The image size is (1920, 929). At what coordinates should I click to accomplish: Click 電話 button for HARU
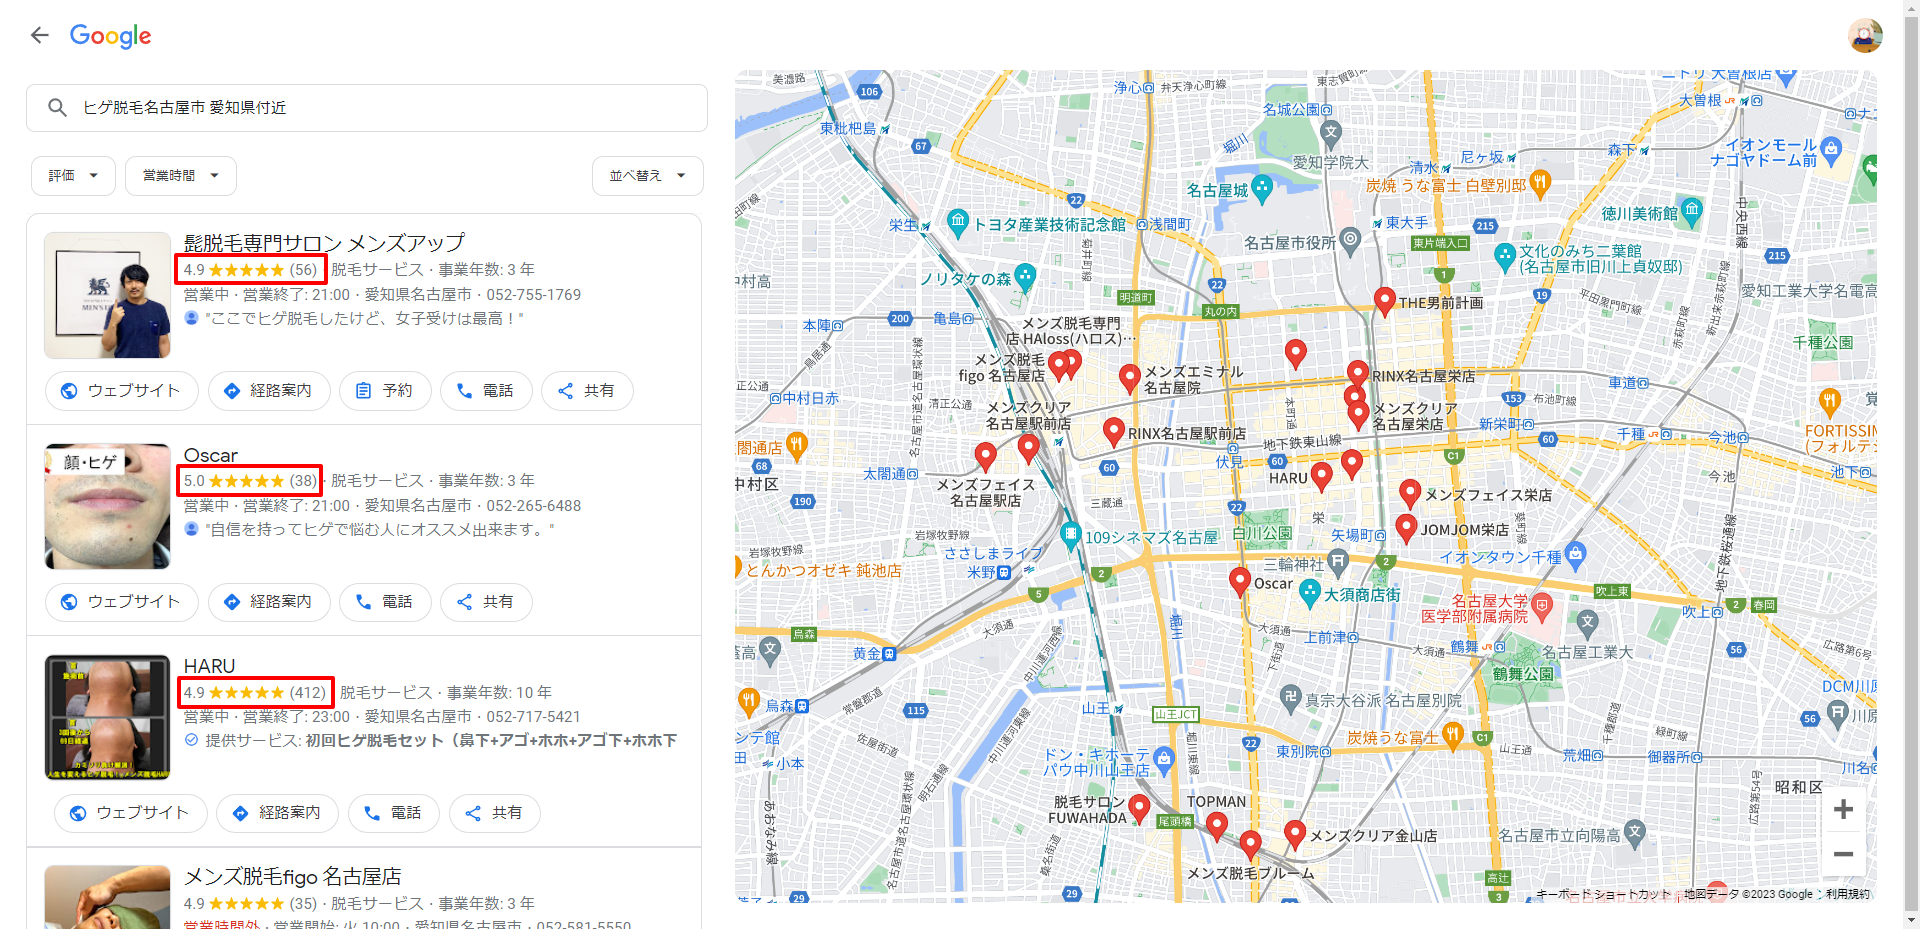click(x=394, y=813)
